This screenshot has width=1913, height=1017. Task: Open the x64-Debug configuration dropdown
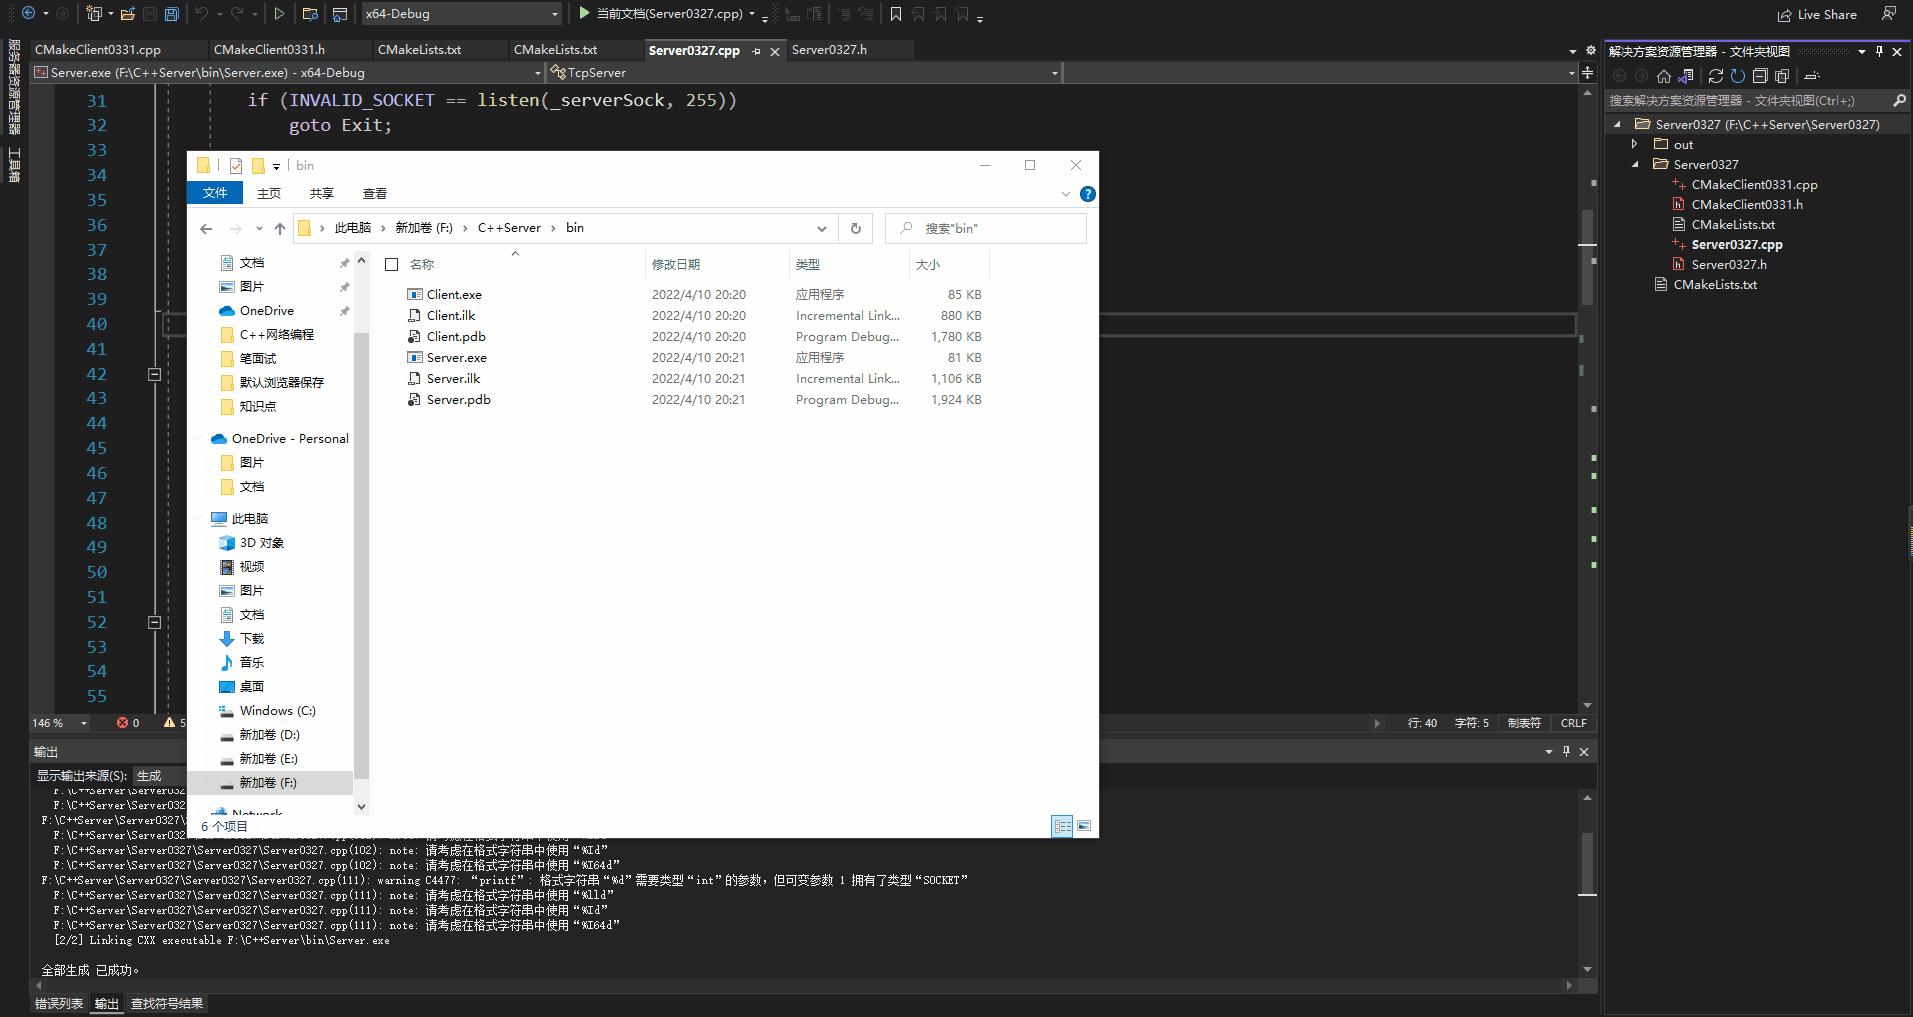pos(555,14)
